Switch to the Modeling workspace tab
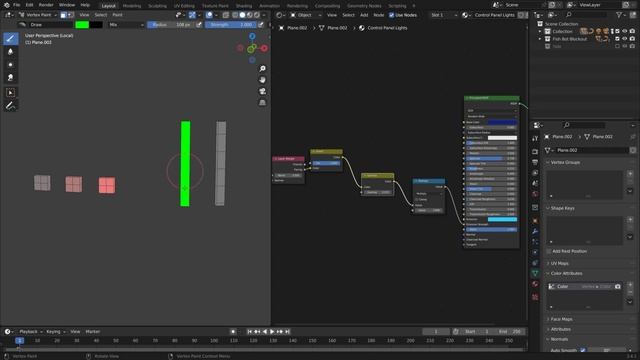 click(x=131, y=6)
